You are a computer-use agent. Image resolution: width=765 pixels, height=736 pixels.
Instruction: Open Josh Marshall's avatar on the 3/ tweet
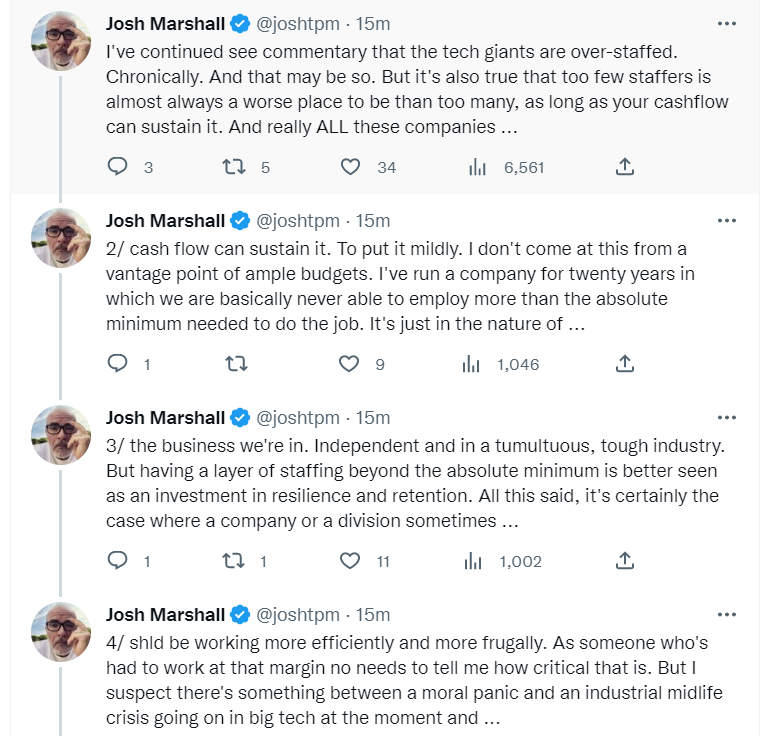click(62, 435)
